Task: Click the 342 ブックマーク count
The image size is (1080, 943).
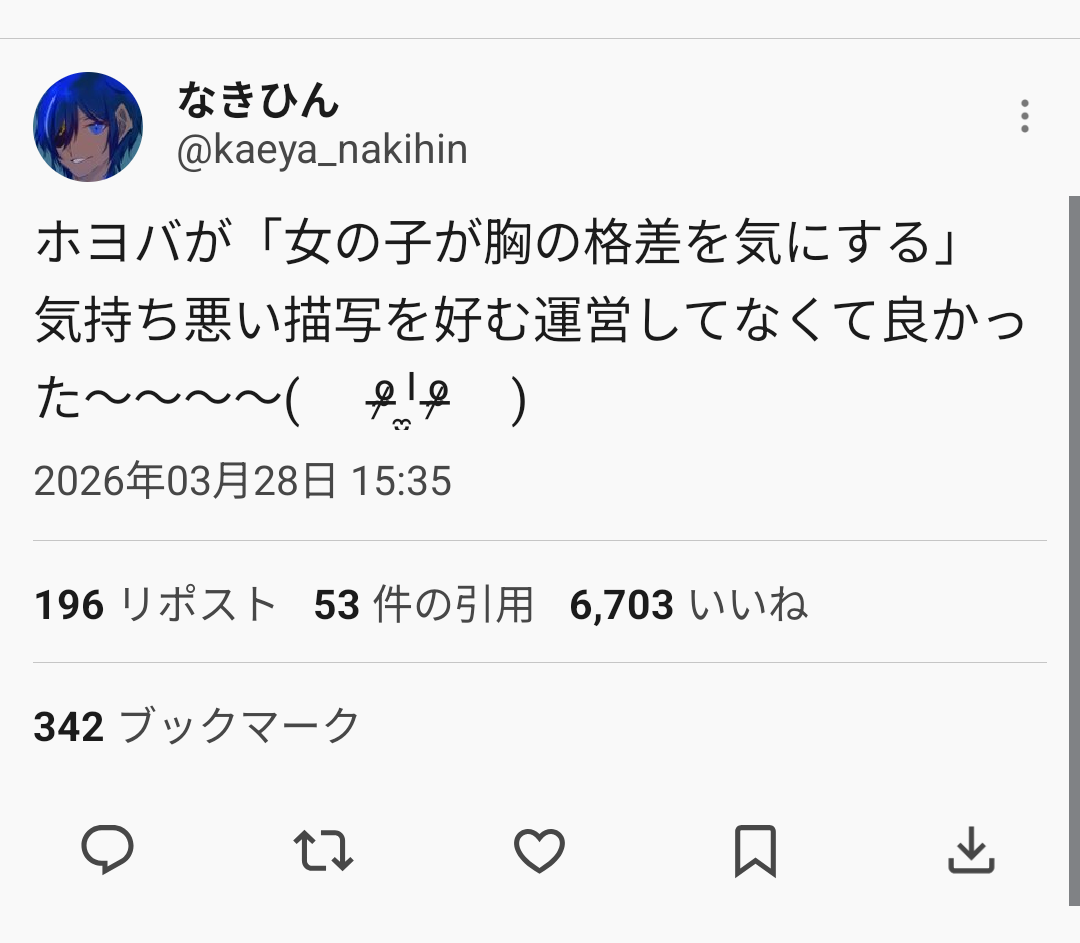Action: [196, 726]
